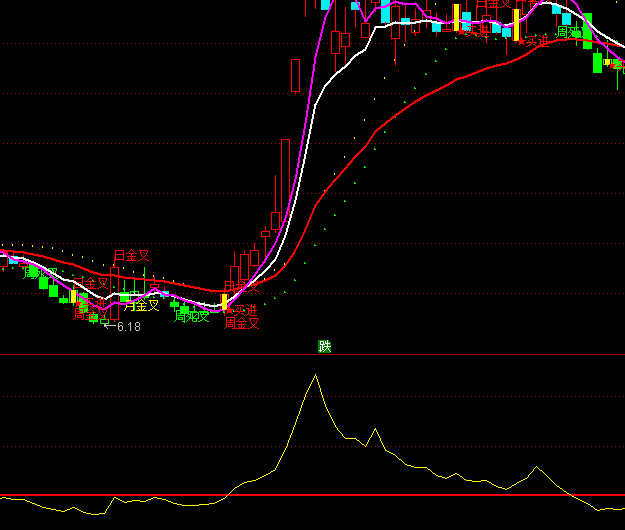The image size is (625, 530).
Task: Click the highest peak of yellow indicator line
Action: click(316, 375)
